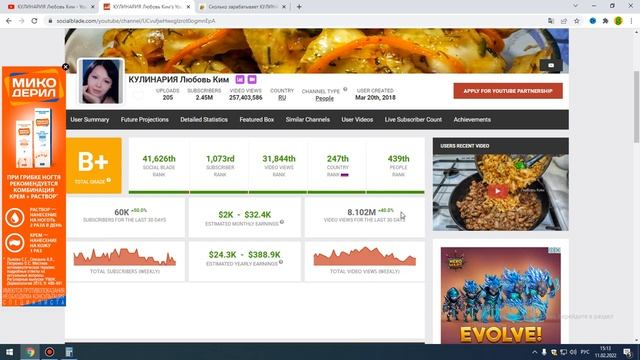Image resolution: width=640 pixels, height=360 pixels.
Task: Click the 1,073rd subscriber rank
Action: [x=220, y=158]
